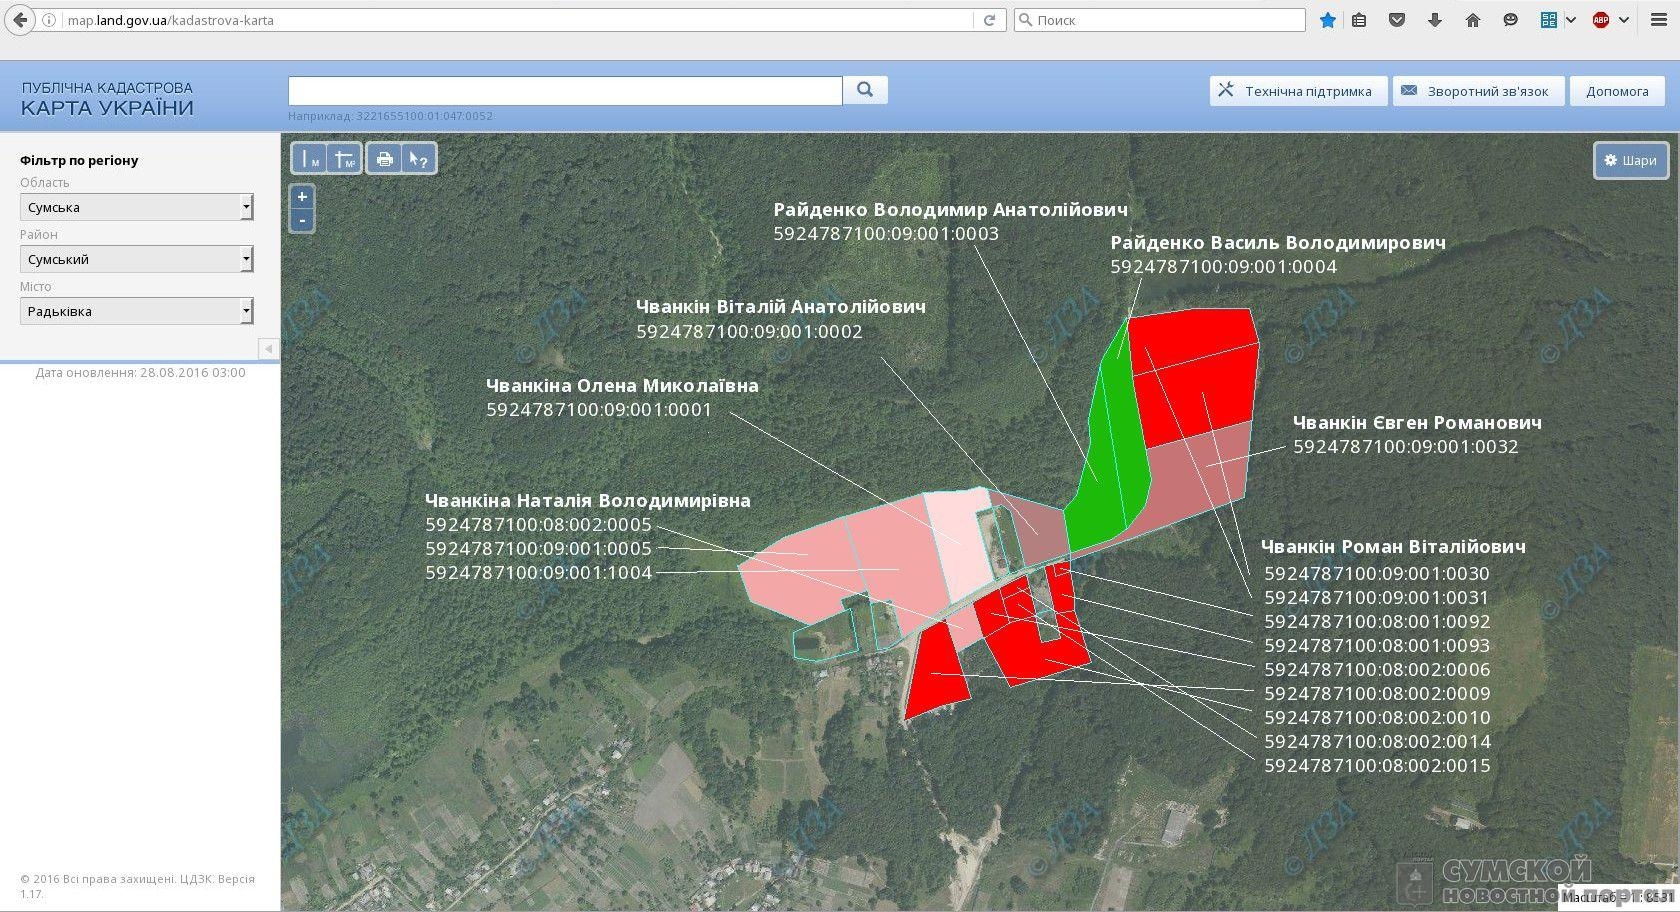1680x912 pixels.
Task: Expand the Область dropdown showing Сумська
Action: pyautogui.click(x=136, y=207)
